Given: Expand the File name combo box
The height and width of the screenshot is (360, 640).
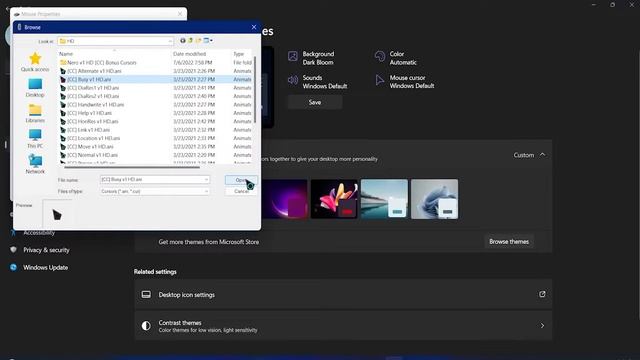Looking at the screenshot, I should click(x=206, y=180).
